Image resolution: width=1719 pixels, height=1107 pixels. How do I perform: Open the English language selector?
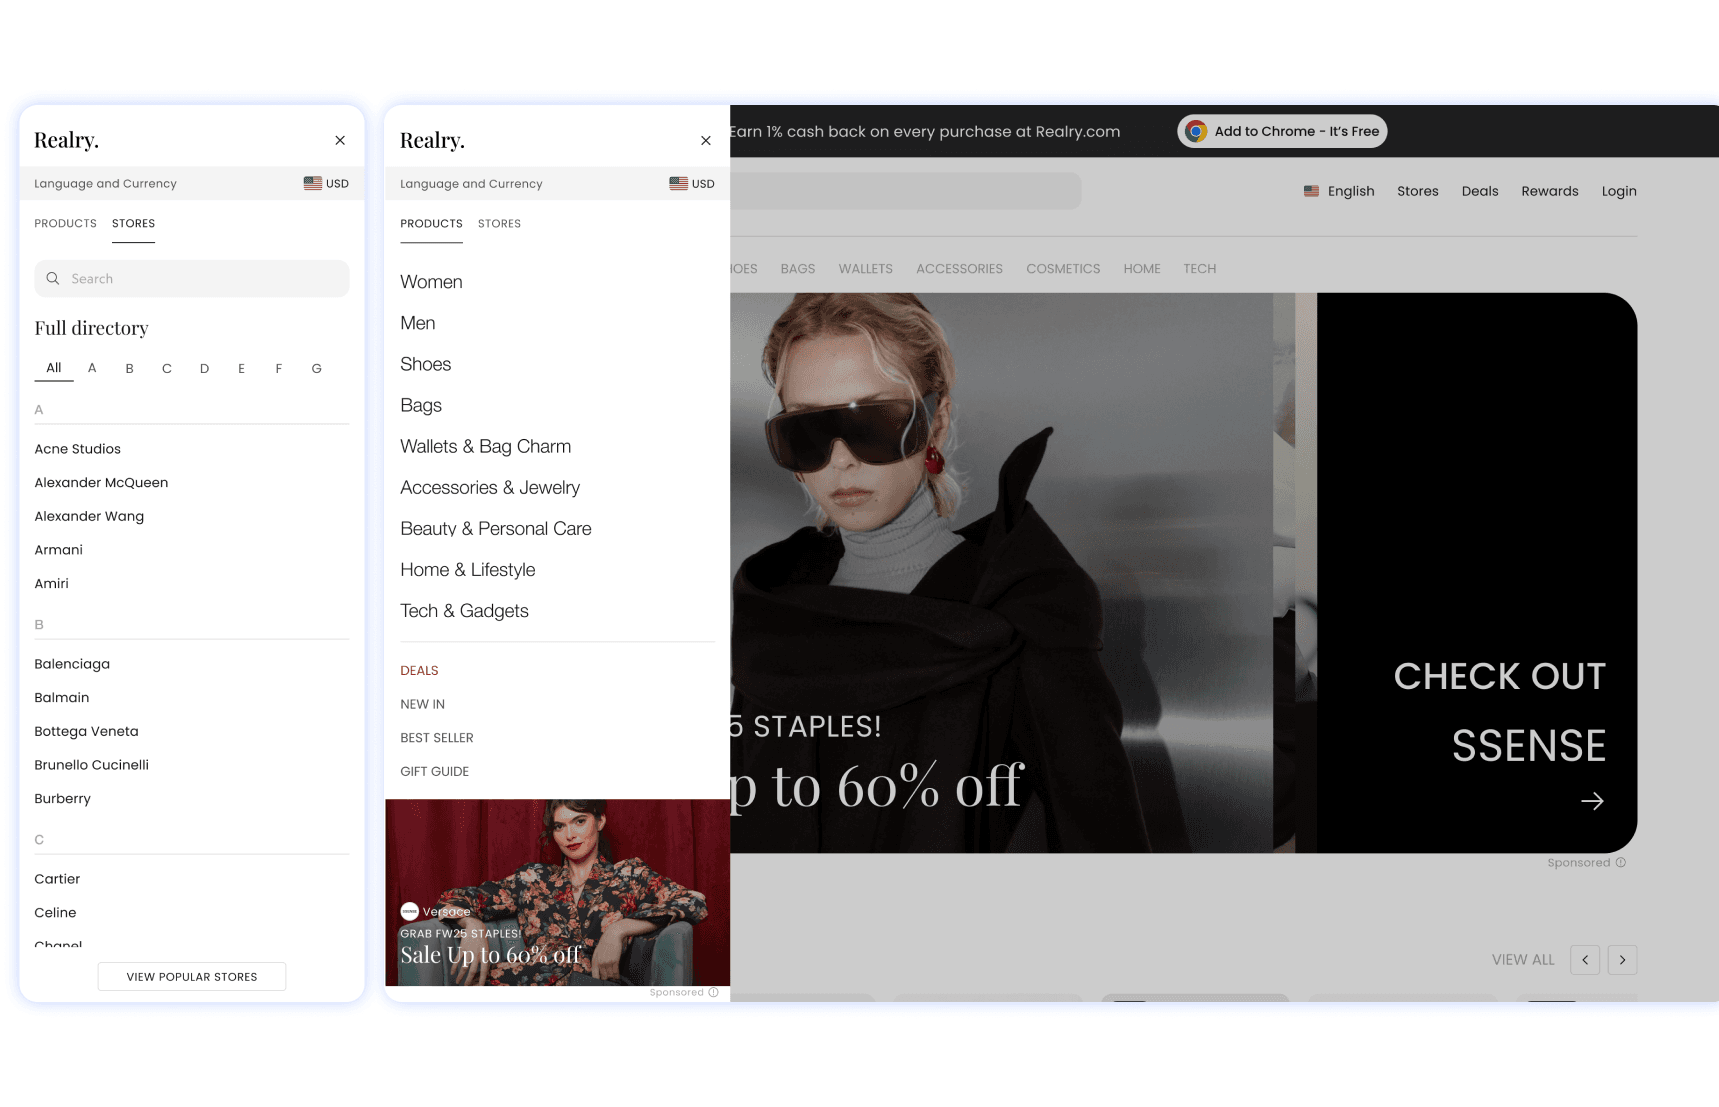(x=1339, y=192)
